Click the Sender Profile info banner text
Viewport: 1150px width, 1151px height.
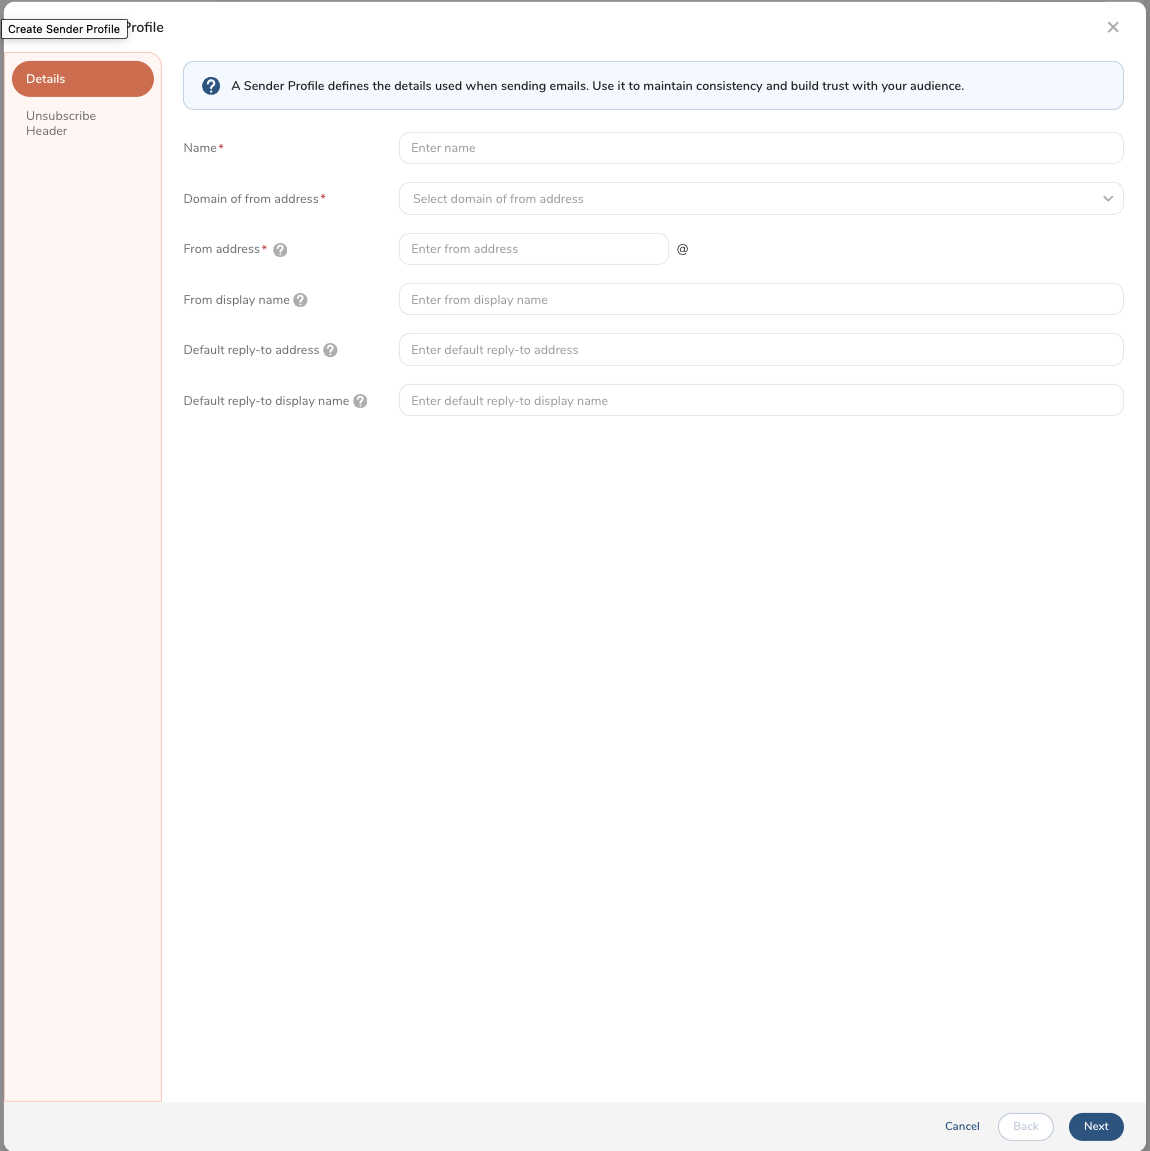(597, 86)
